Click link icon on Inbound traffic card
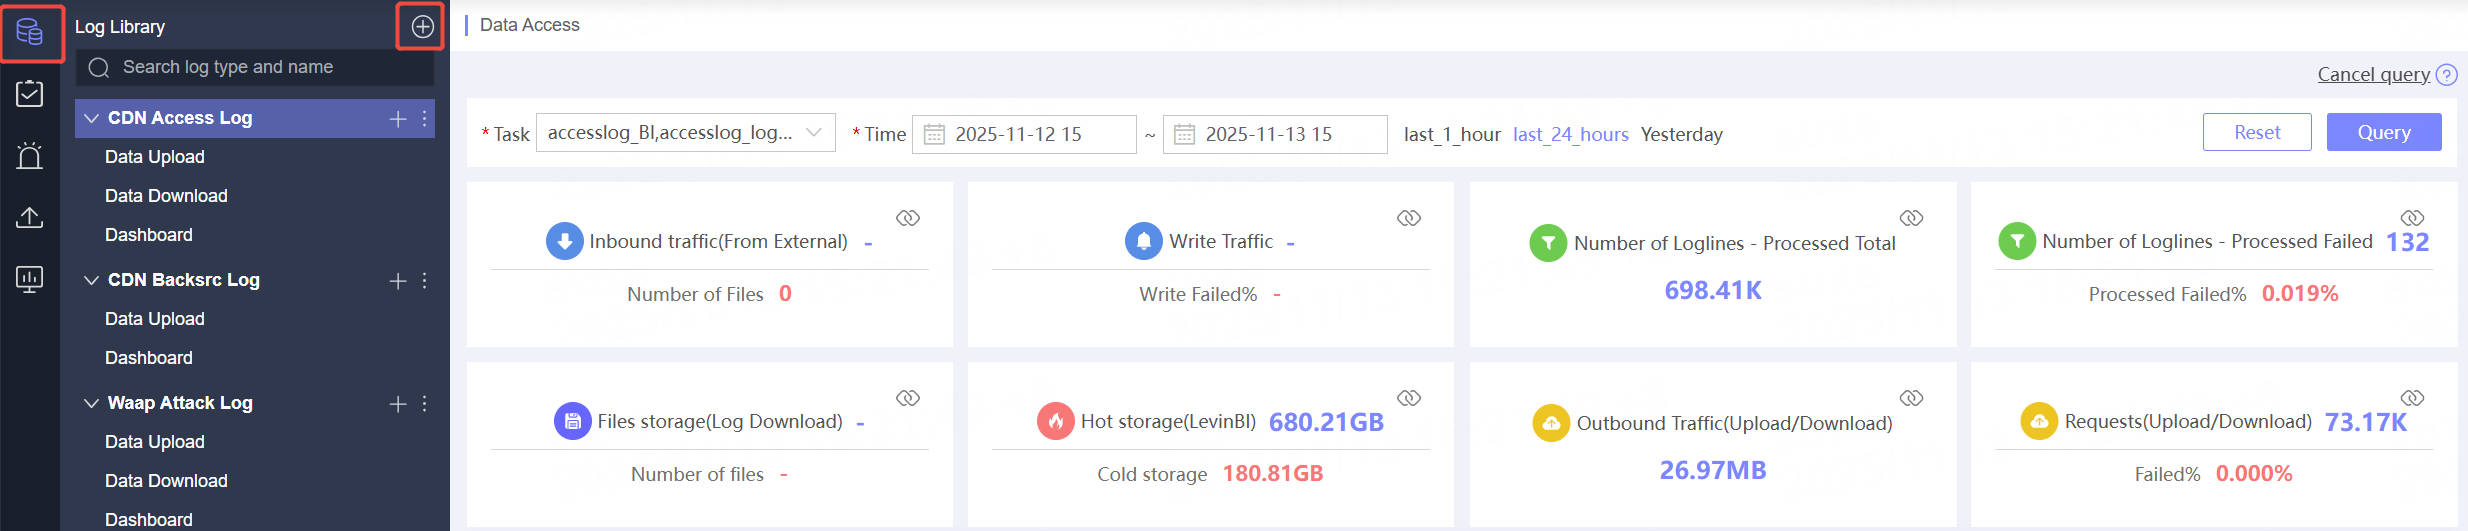2468x531 pixels. point(908,218)
